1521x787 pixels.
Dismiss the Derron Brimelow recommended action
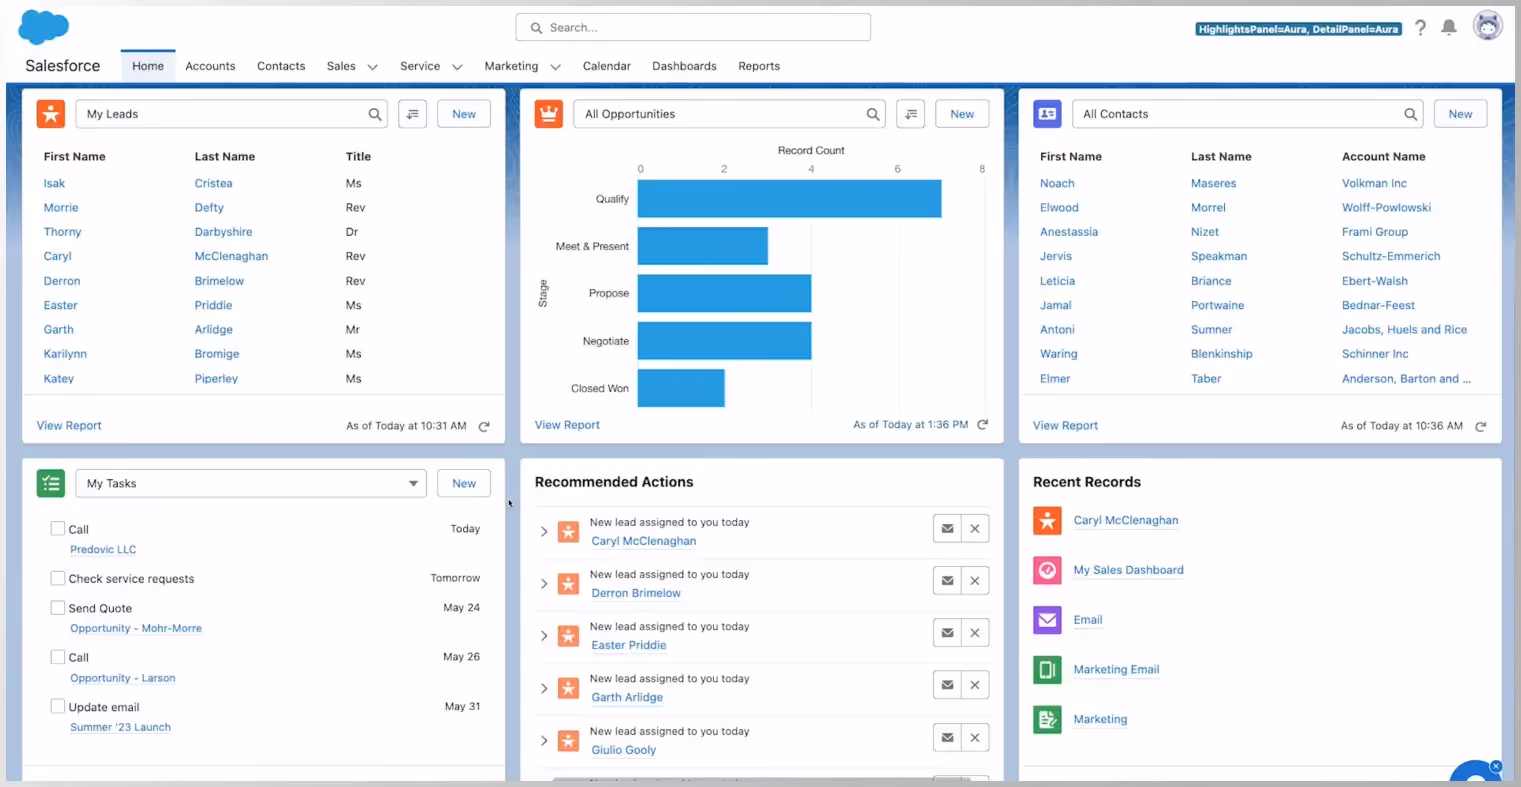point(975,581)
